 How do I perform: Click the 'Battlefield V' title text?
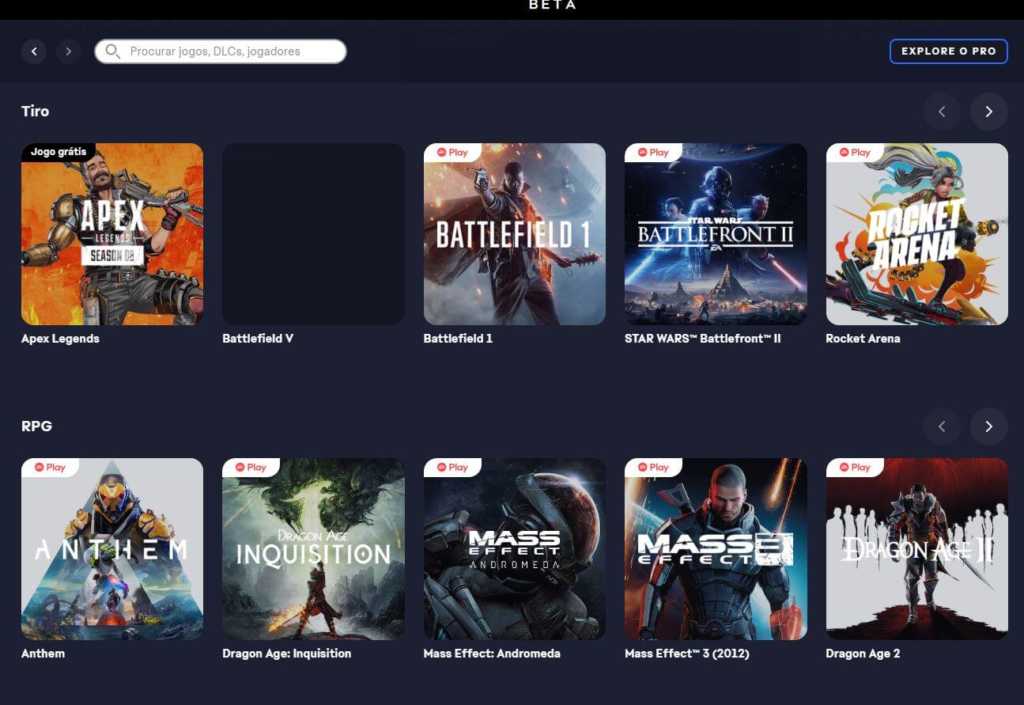click(x=258, y=338)
